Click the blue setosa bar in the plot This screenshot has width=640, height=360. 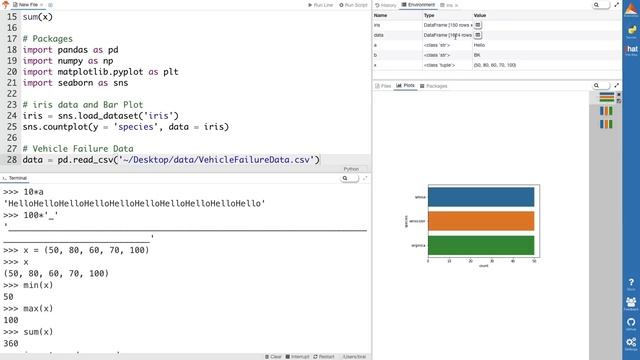(481, 197)
